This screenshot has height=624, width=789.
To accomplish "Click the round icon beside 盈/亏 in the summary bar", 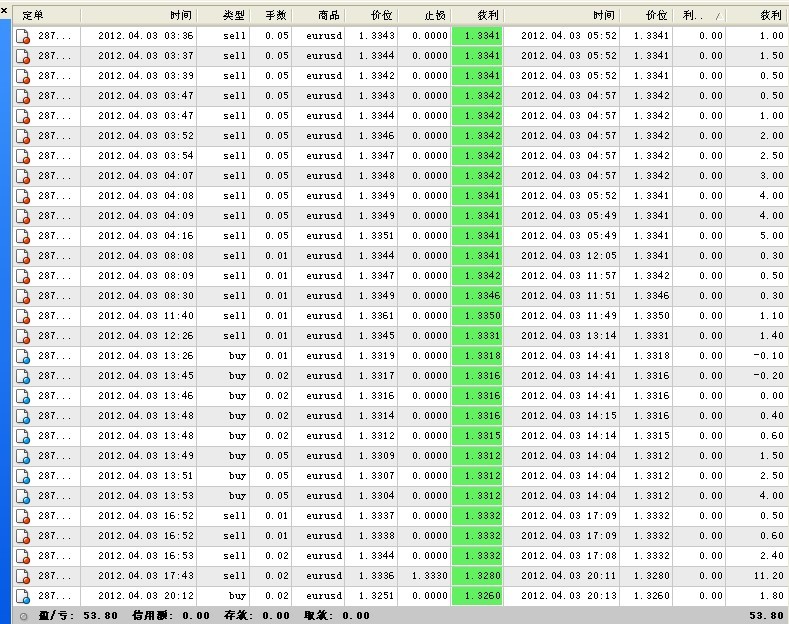I will point(23,616).
